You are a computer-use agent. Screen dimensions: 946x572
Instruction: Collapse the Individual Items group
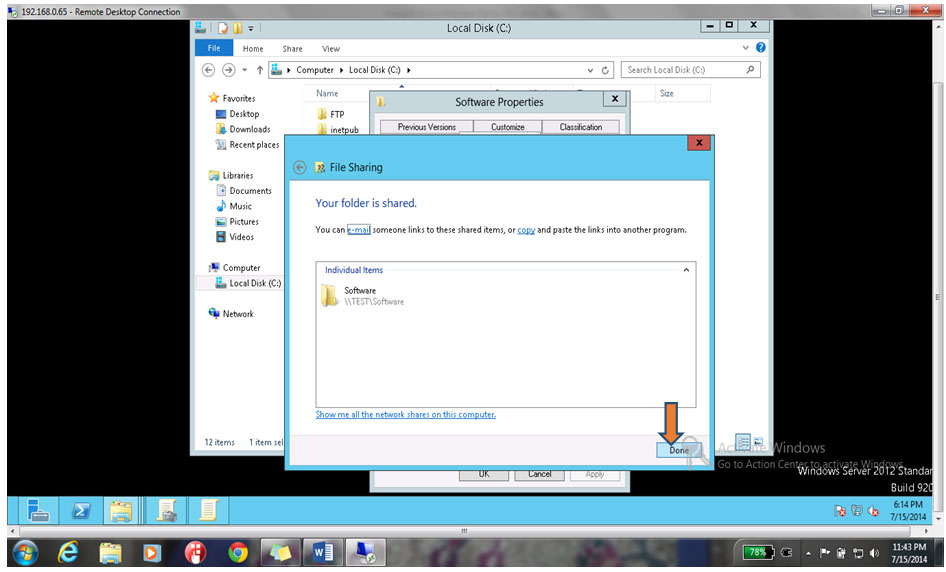point(686,270)
